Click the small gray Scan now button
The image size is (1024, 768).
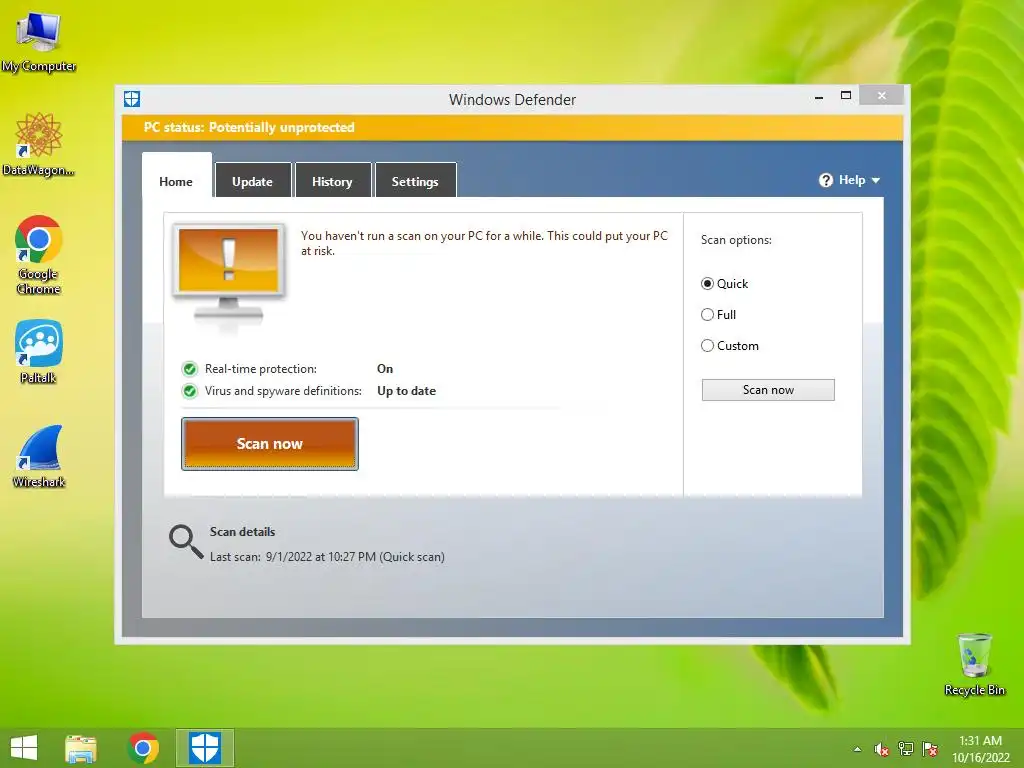pyautogui.click(x=768, y=390)
